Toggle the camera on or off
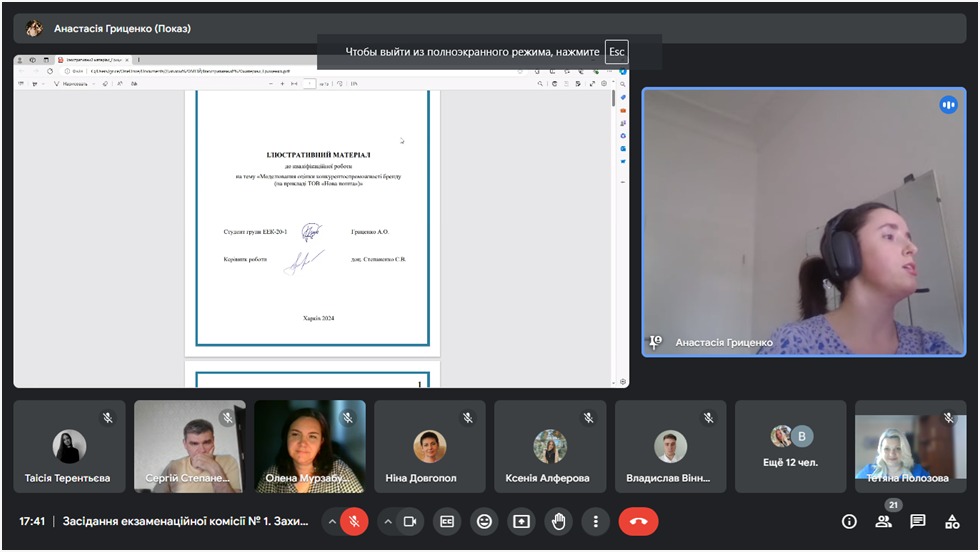The height and width of the screenshot is (552, 980). pos(409,521)
